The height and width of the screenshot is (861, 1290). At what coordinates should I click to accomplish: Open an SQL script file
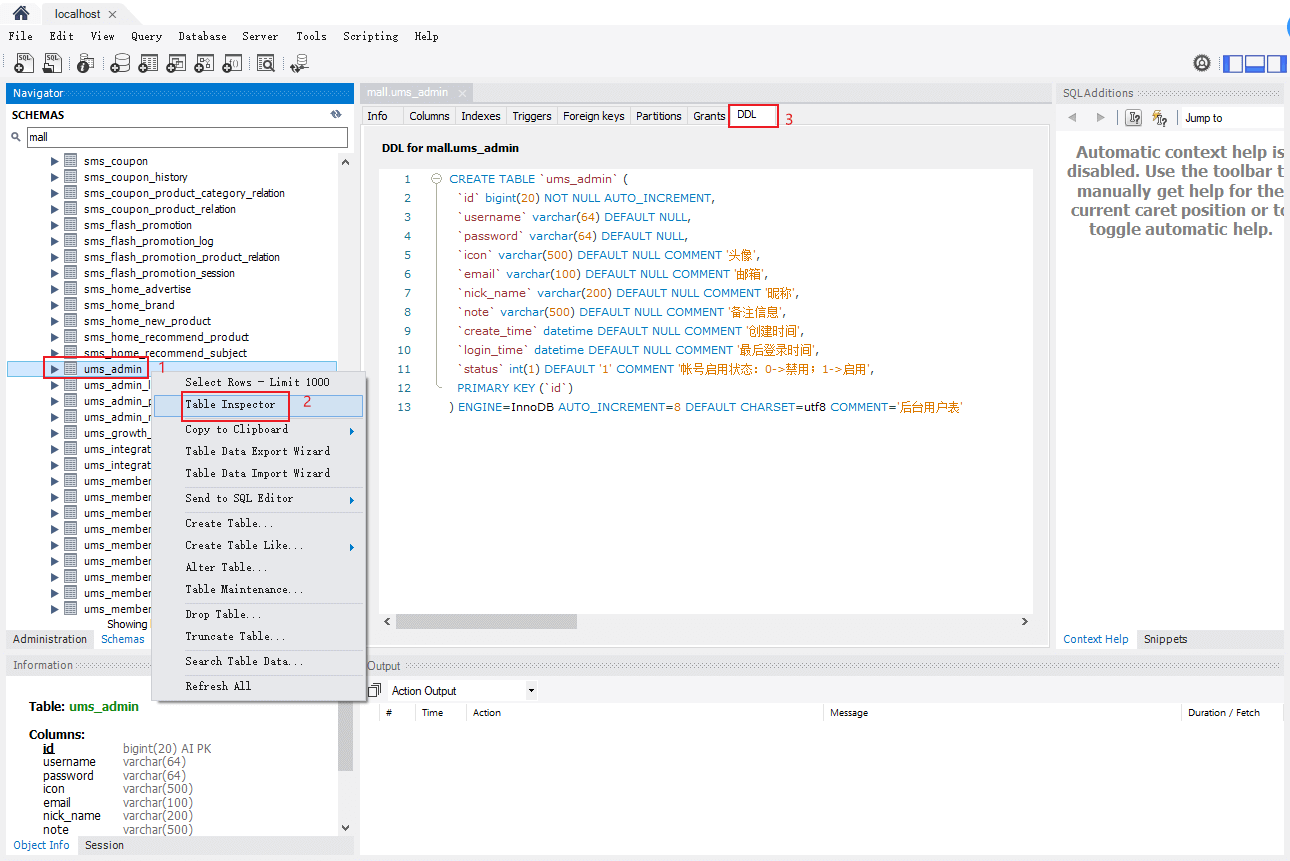pos(53,63)
